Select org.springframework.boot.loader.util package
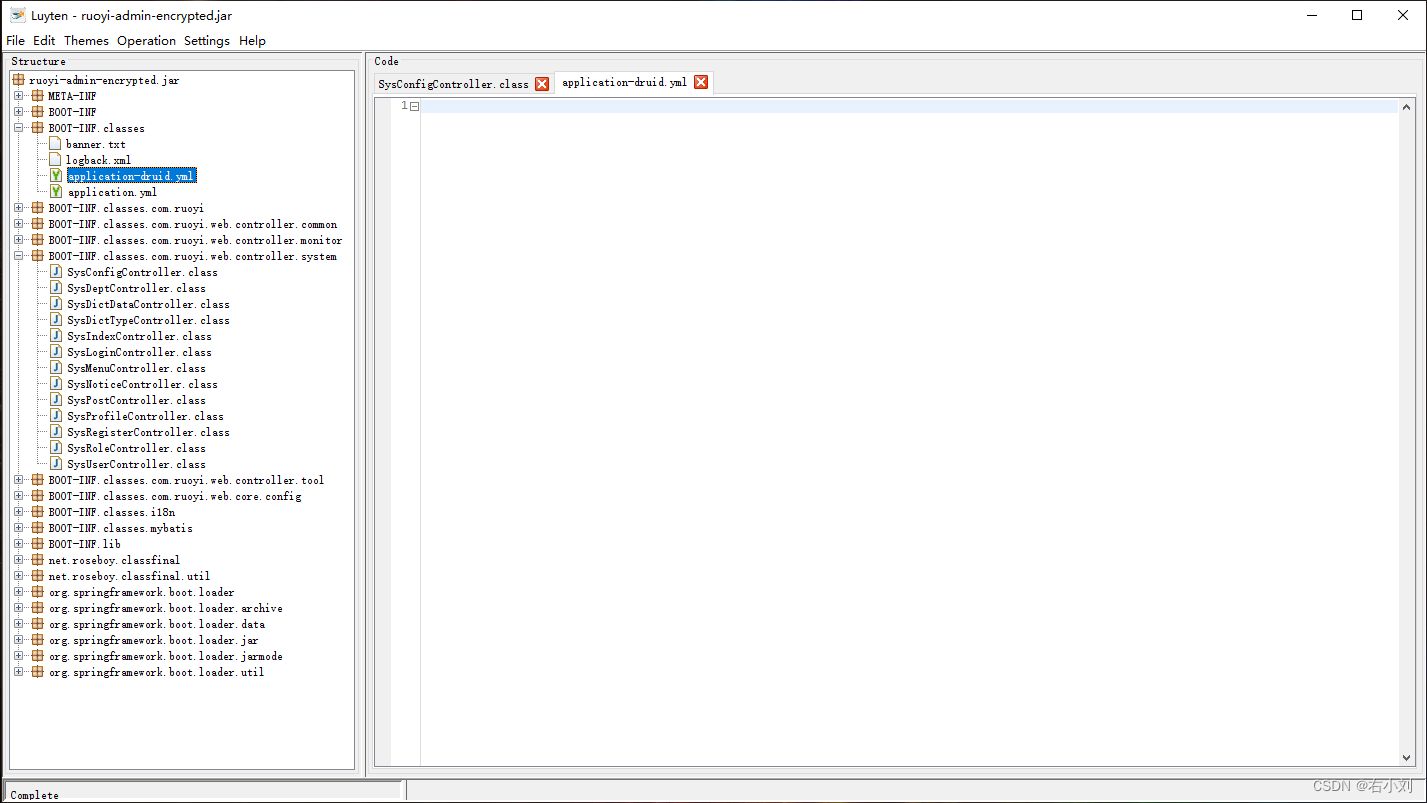Screen dimensions: 1427x803 tap(157, 672)
